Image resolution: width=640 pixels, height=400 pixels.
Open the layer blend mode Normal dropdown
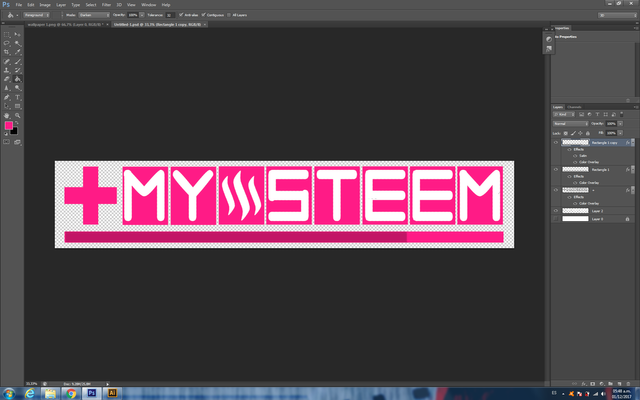(x=571, y=124)
